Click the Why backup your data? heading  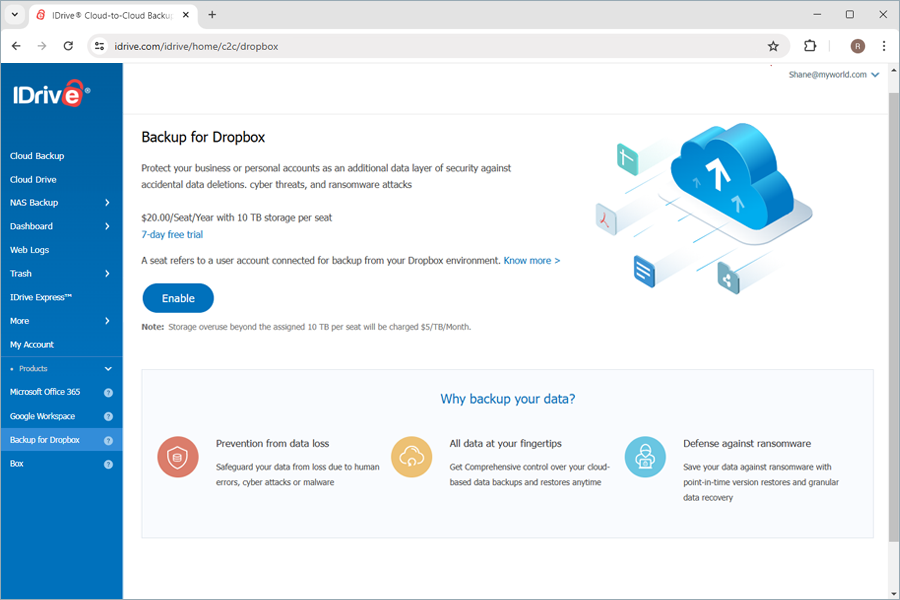[507, 399]
